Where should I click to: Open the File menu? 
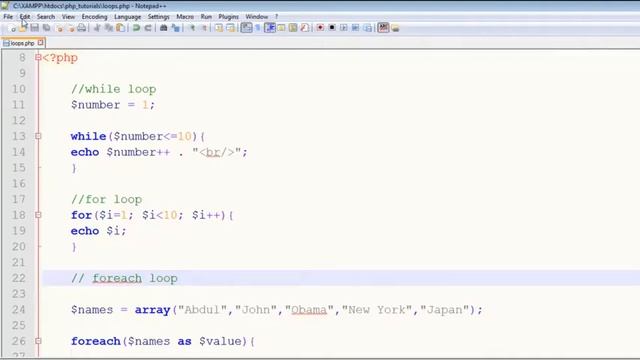tap(8, 17)
